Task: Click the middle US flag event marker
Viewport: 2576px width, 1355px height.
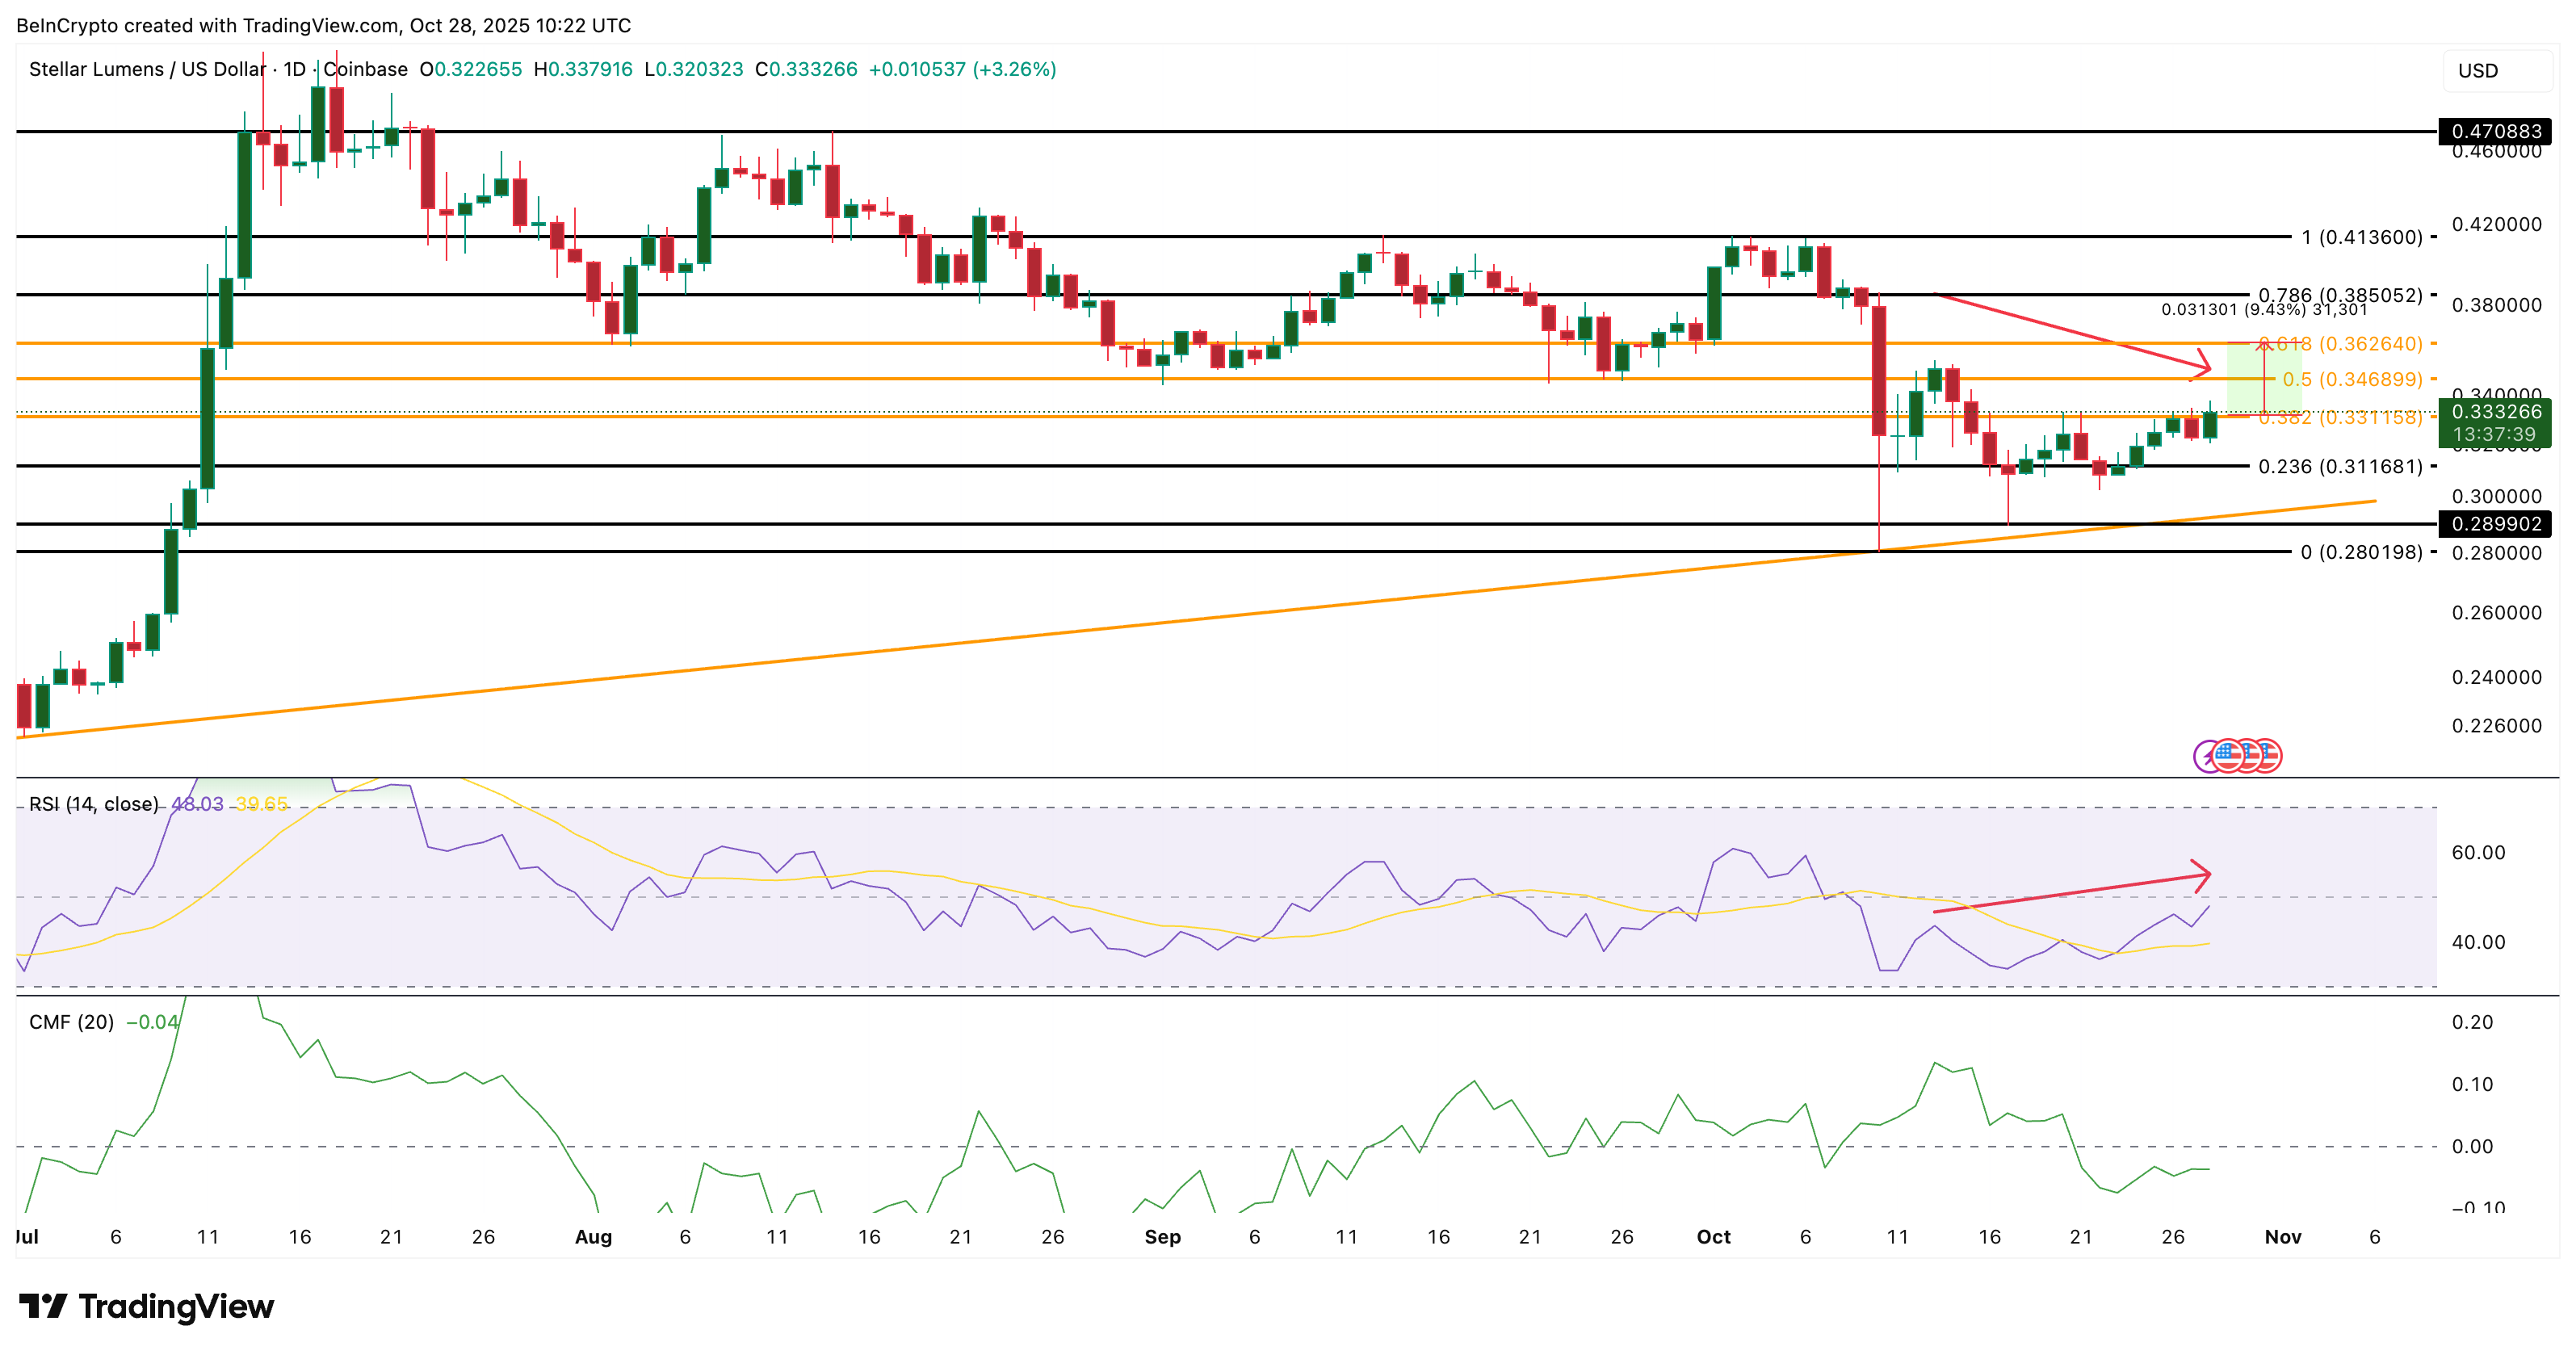Action: click(2252, 756)
